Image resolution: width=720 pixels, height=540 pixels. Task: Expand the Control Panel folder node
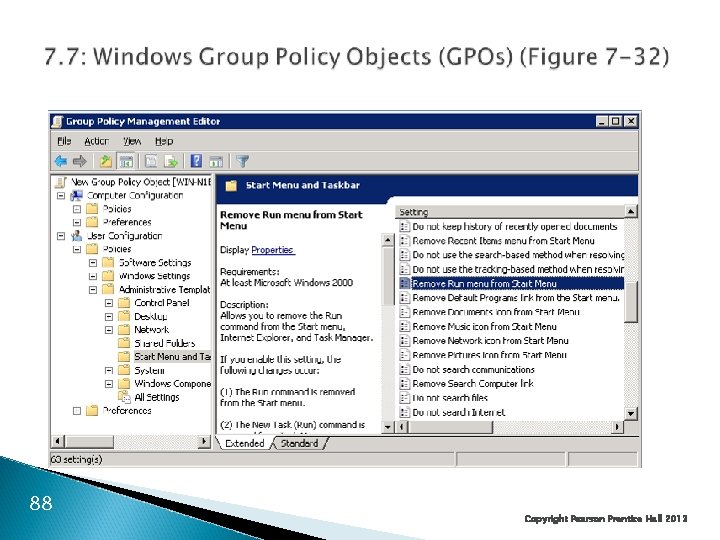tap(109, 303)
